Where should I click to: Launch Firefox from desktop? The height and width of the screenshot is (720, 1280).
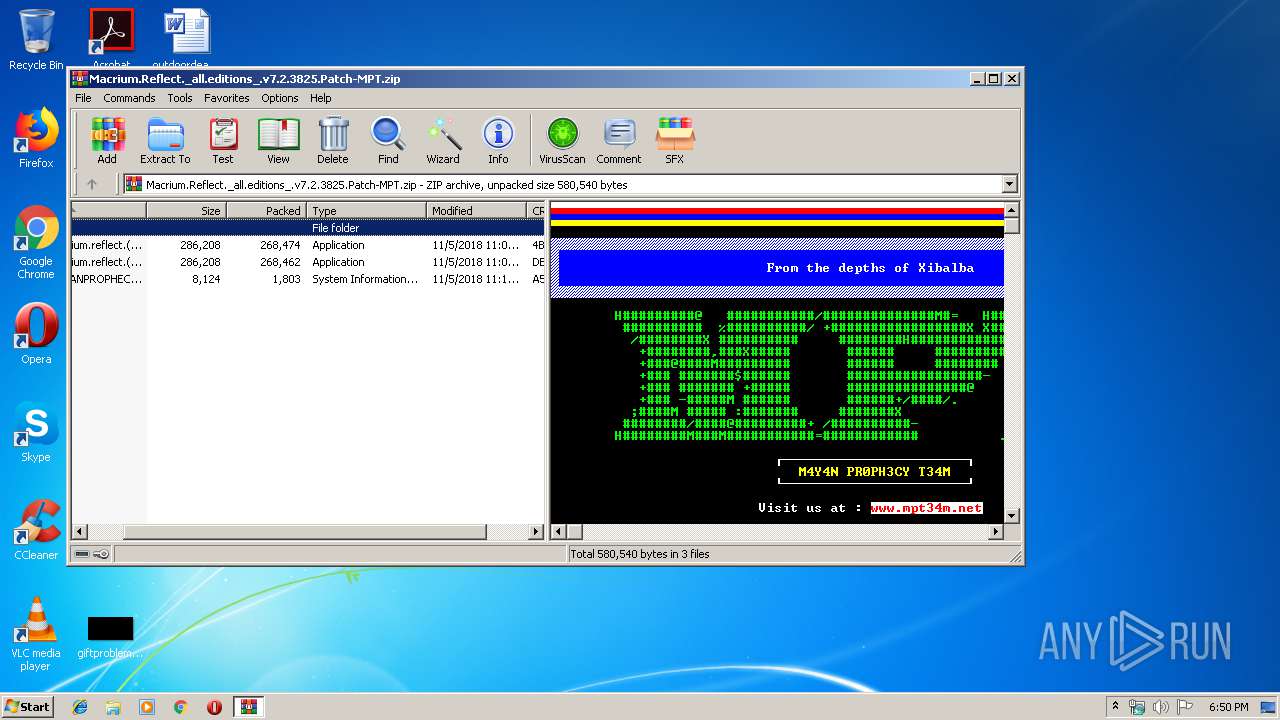[36, 138]
